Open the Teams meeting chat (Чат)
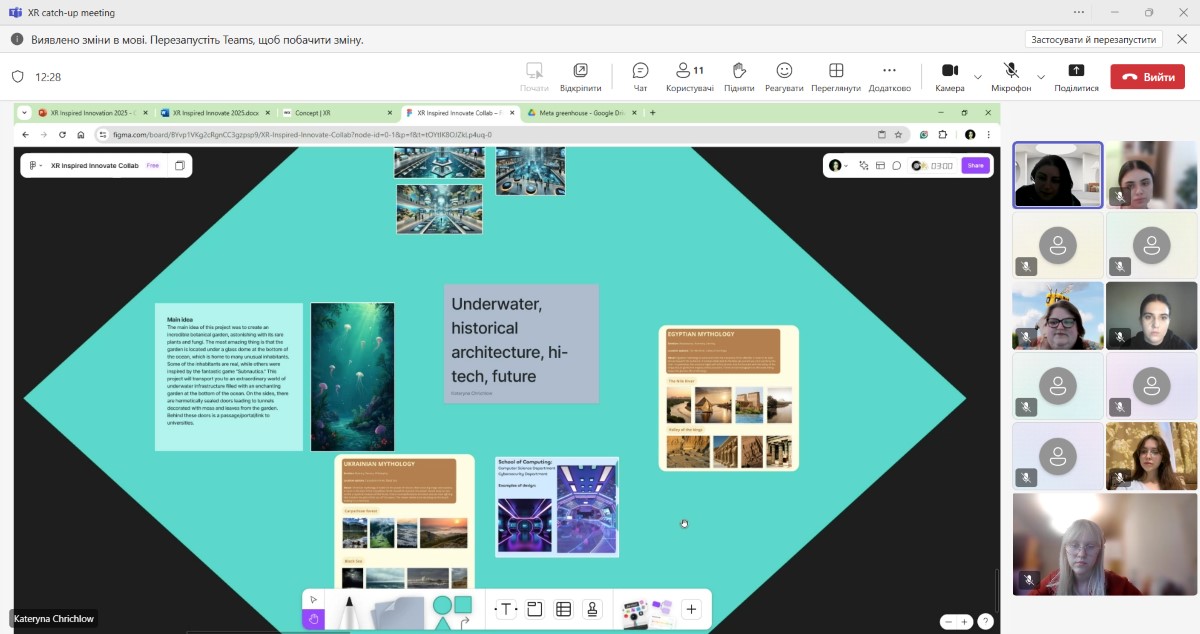Viewport: 1200px width, 634px height. 640,77
